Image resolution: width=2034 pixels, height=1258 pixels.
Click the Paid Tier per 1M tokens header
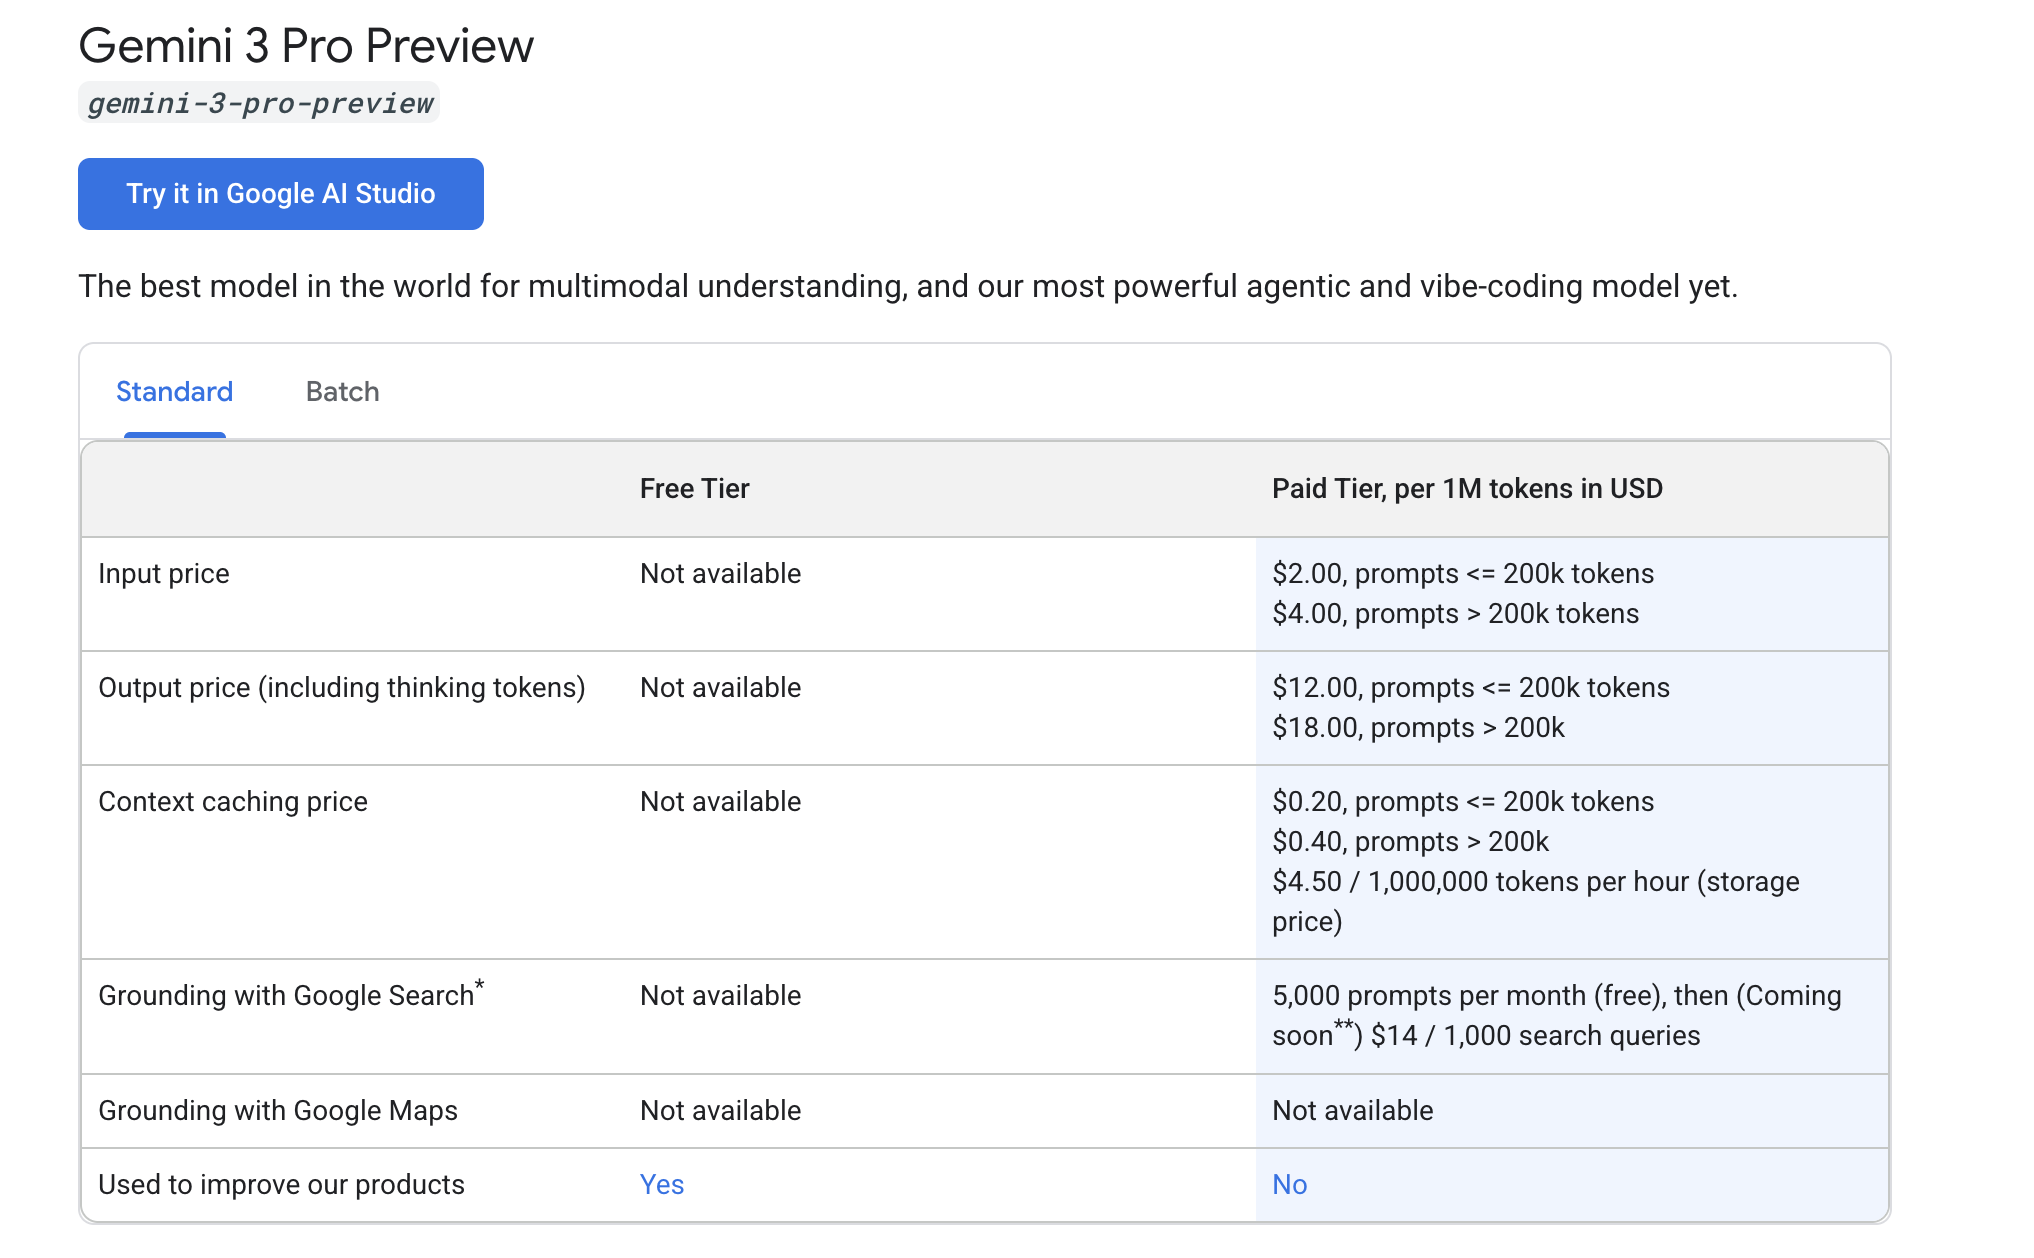click(1466, 489)
